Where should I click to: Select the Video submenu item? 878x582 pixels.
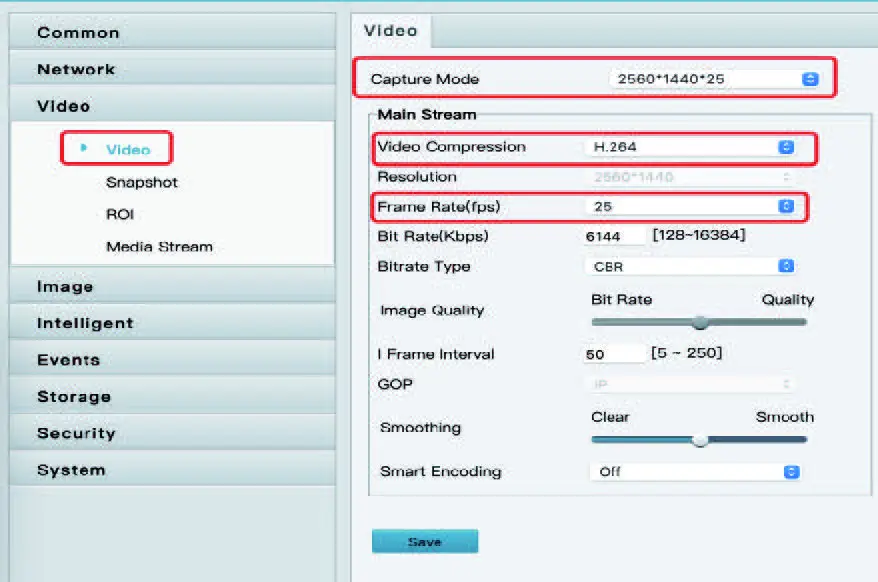pyautogui.click(x=128, y=149)
